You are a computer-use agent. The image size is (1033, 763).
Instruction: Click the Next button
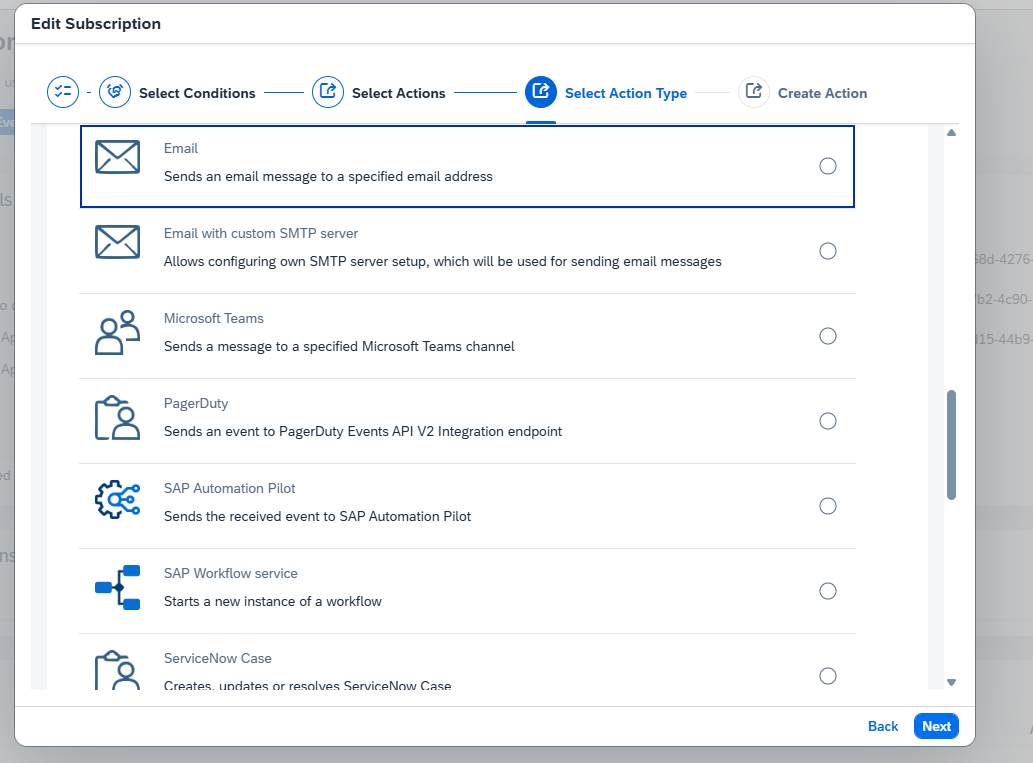[936, 726]
